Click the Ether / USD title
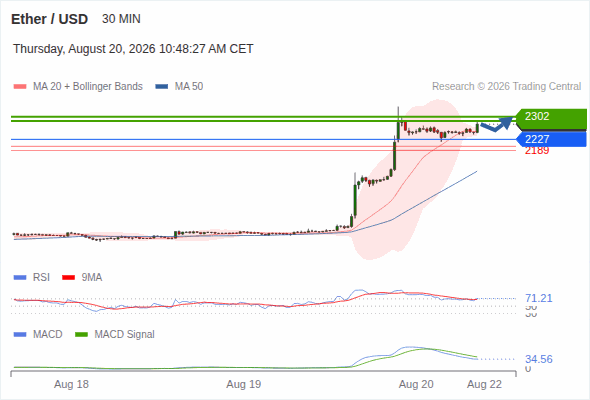The height and width of the screenshot is (400, 590). point(49,19)
